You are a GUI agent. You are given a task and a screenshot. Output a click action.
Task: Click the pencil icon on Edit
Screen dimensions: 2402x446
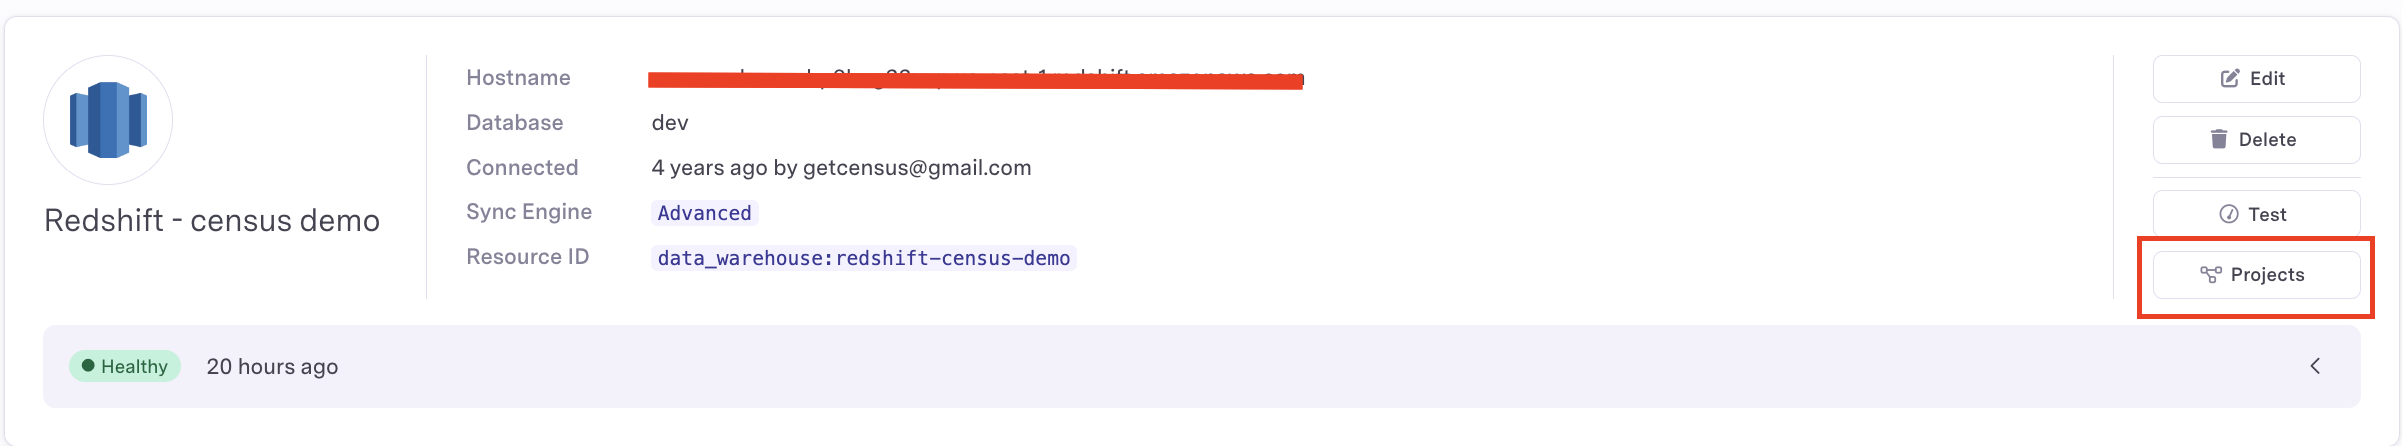(x=2229, y=79)
